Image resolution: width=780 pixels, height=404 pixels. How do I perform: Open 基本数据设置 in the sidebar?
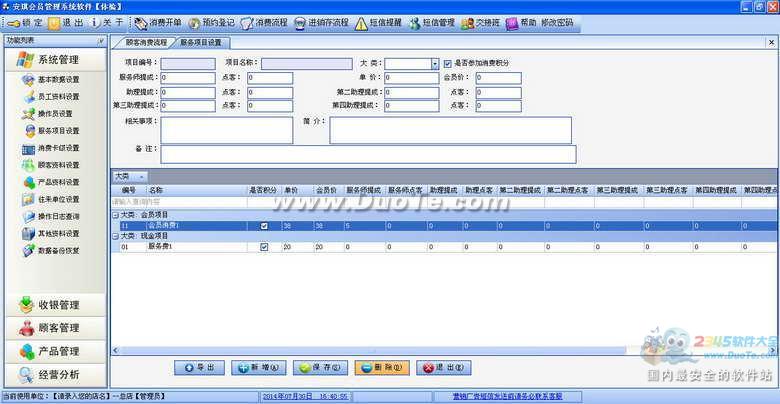[x=51, y=80]
